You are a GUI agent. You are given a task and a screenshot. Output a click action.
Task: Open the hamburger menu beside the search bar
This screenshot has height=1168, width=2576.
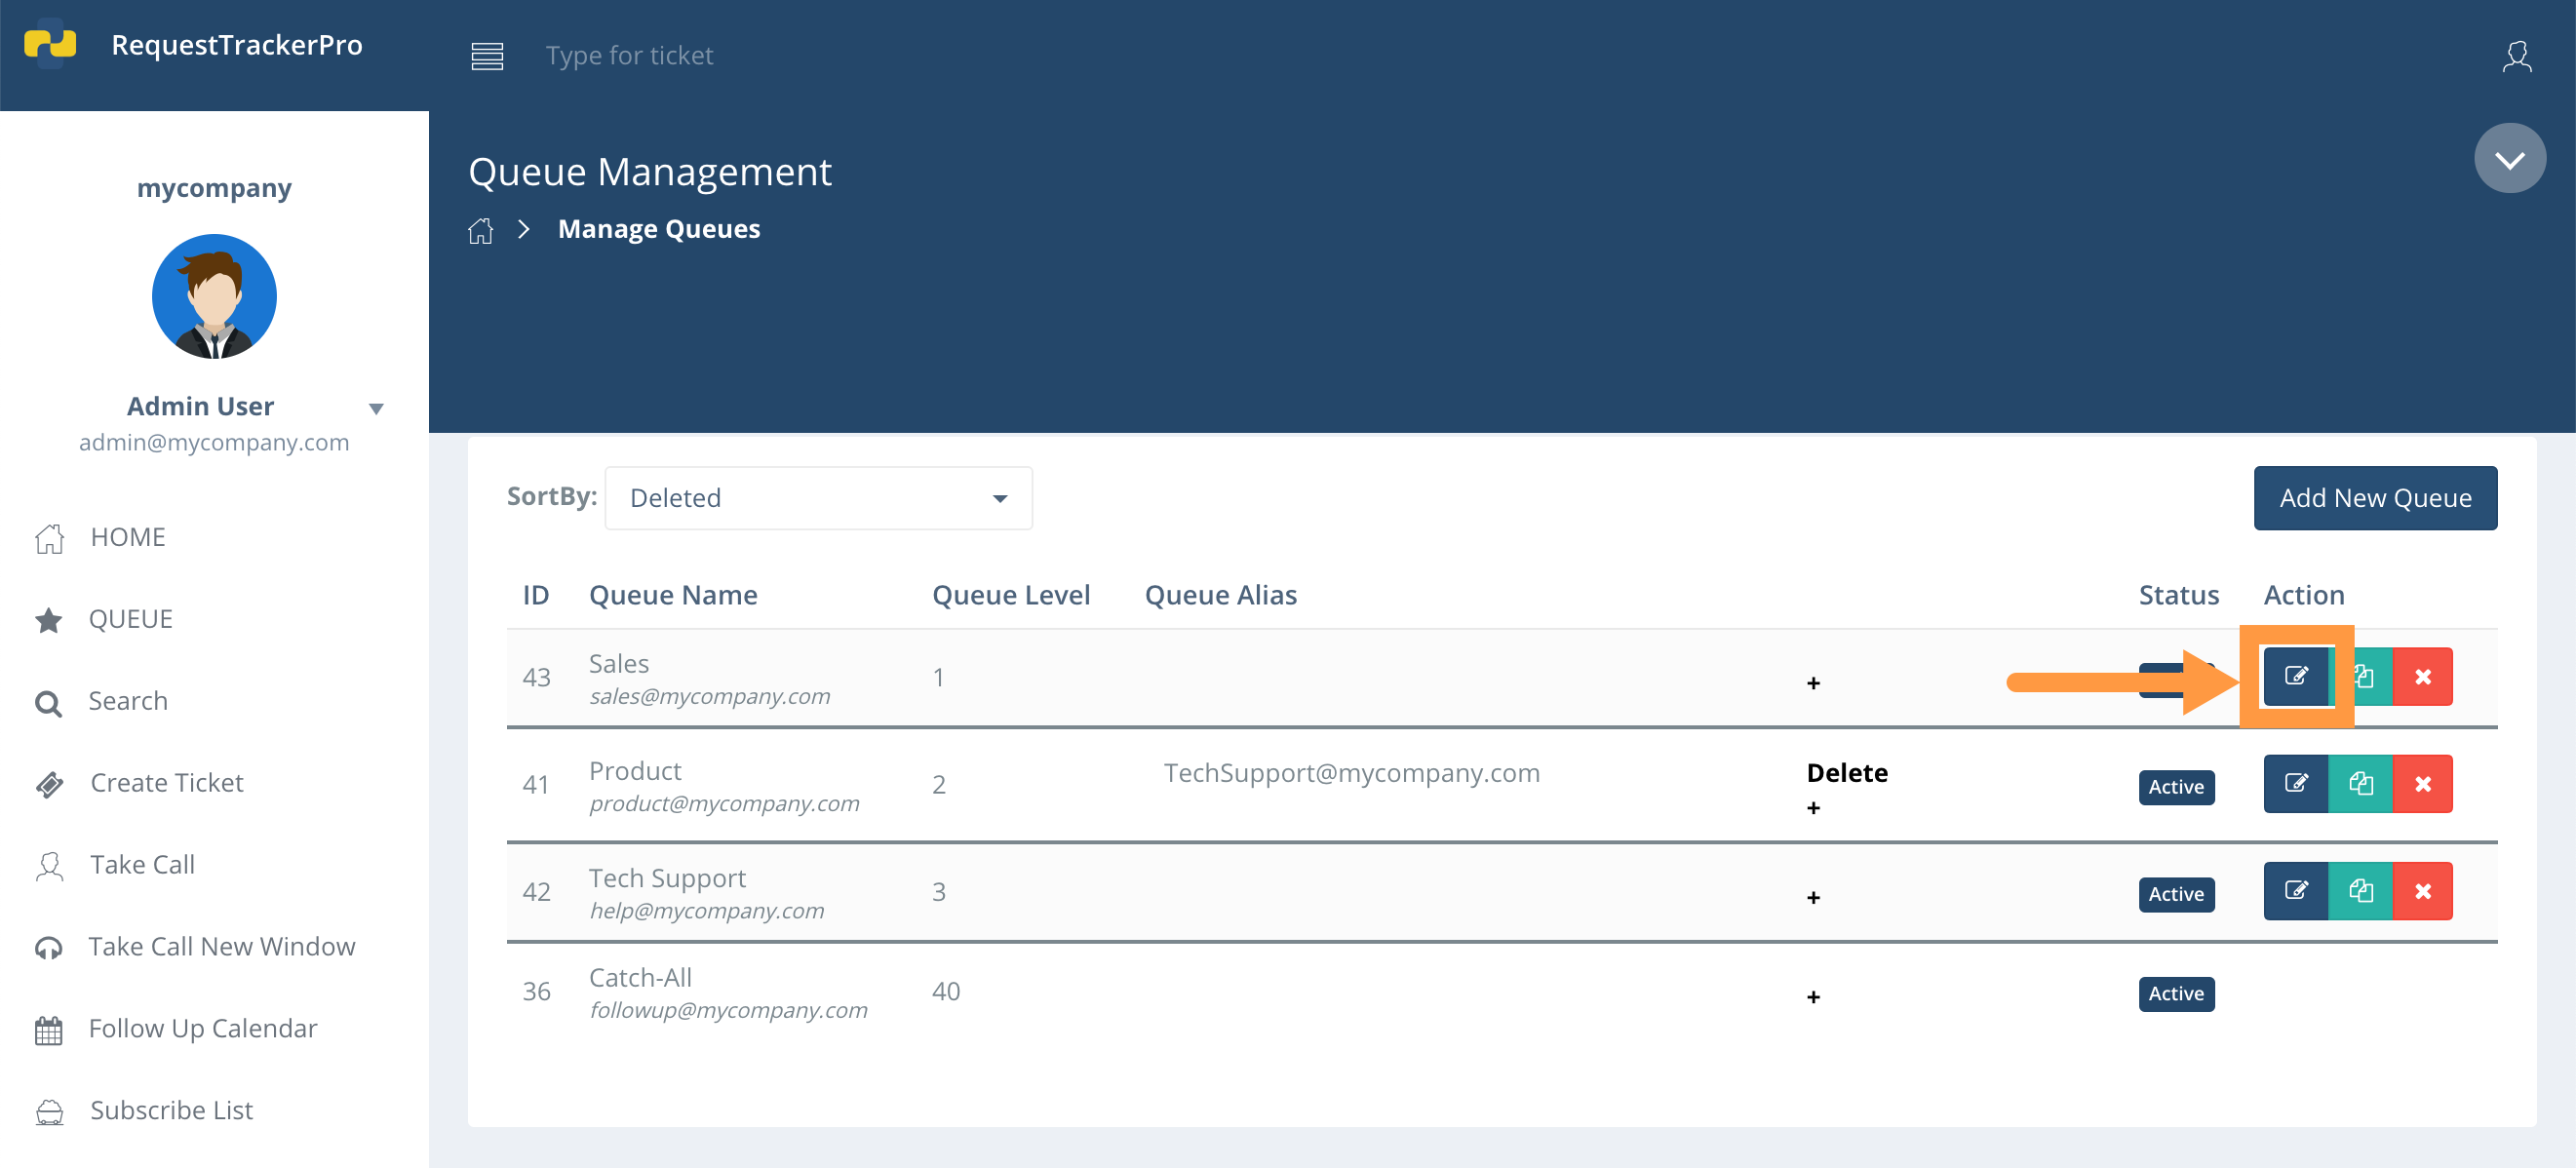487,56
